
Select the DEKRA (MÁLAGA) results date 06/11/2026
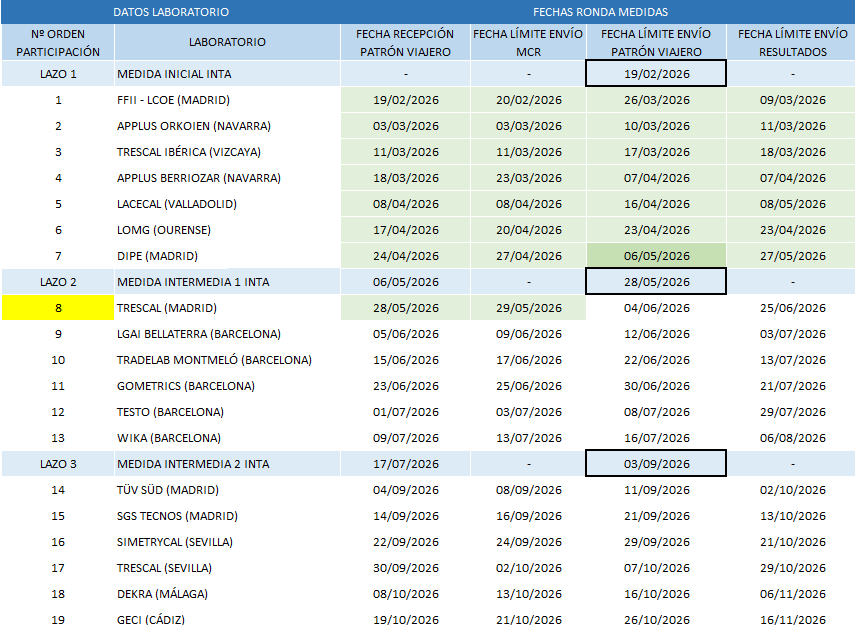click(792, 594)
